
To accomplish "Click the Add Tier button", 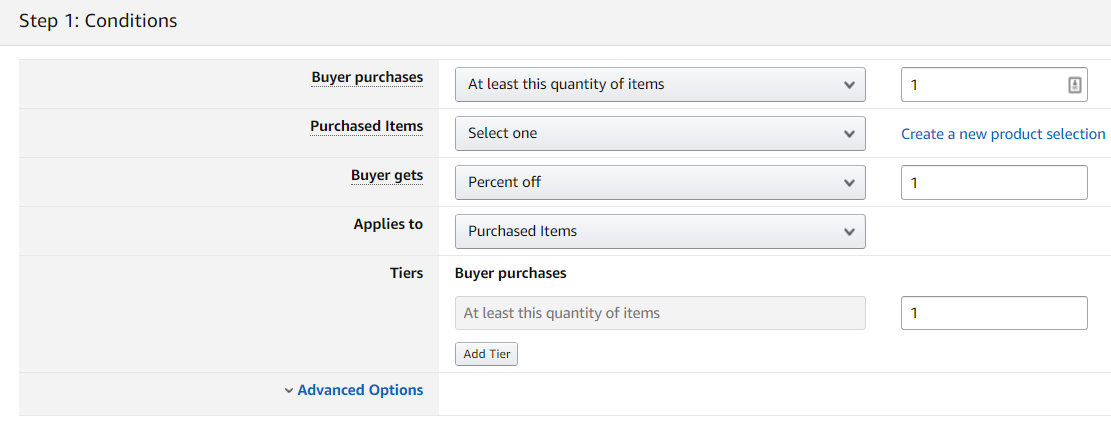I will coord(486,354).
